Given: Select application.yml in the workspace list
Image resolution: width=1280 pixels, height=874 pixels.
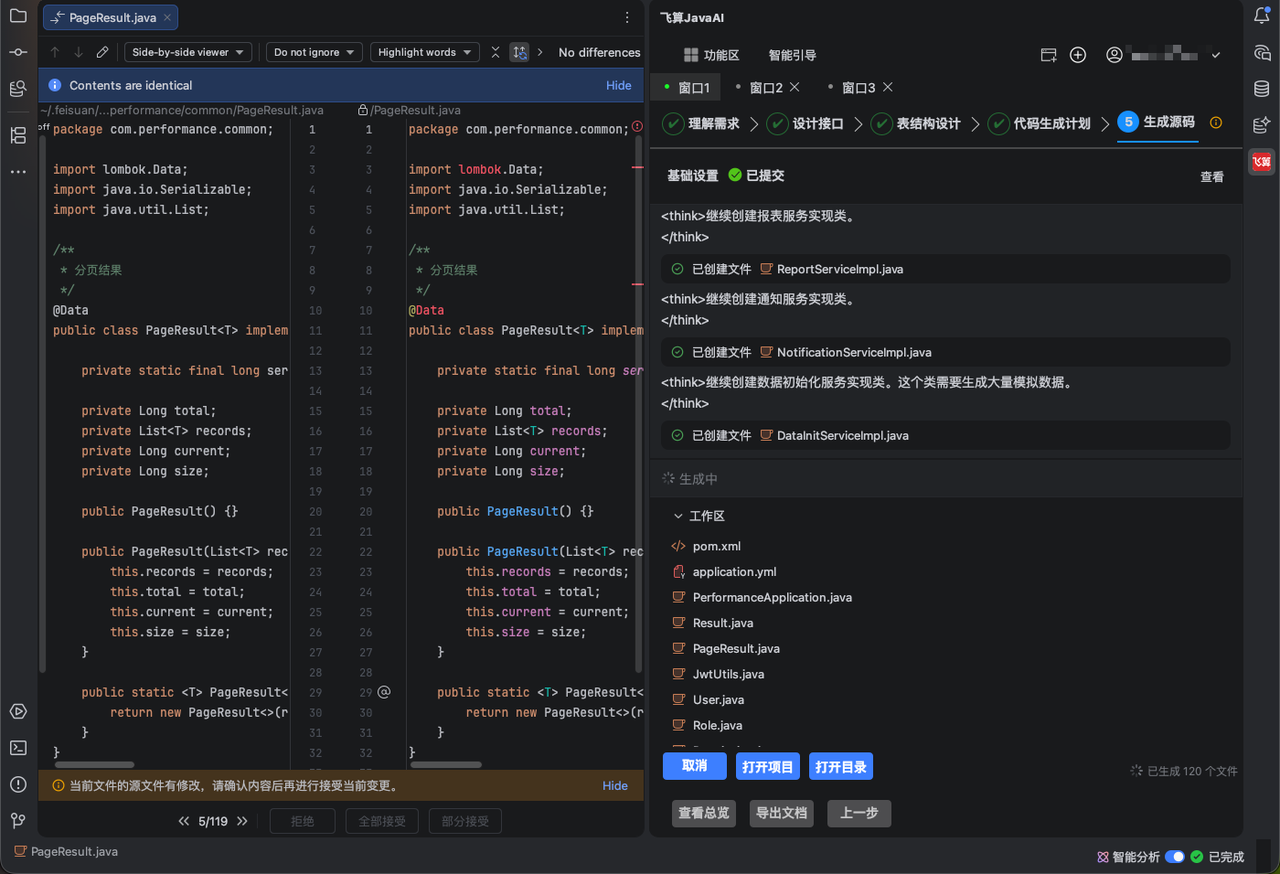Looking at the screenshot, I should [734, 572].
